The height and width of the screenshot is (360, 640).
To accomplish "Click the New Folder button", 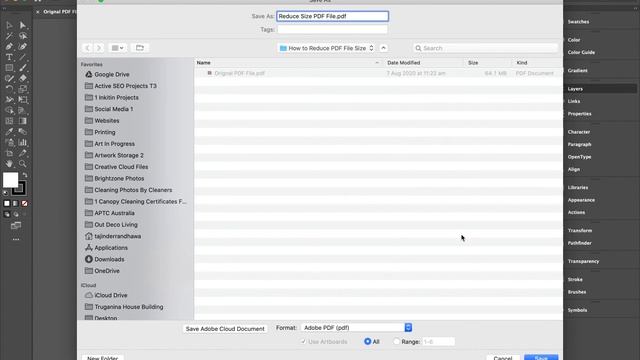I will click(102, 358).
